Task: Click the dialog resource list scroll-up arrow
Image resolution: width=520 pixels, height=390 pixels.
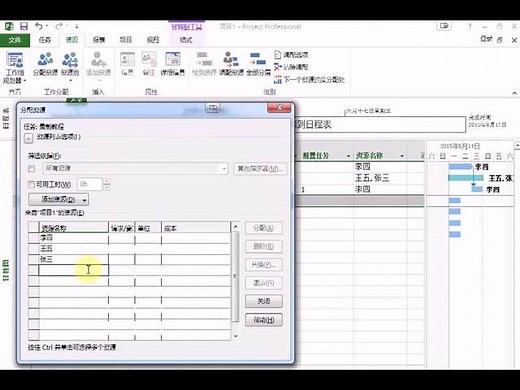Action: (x=235, y=227)
